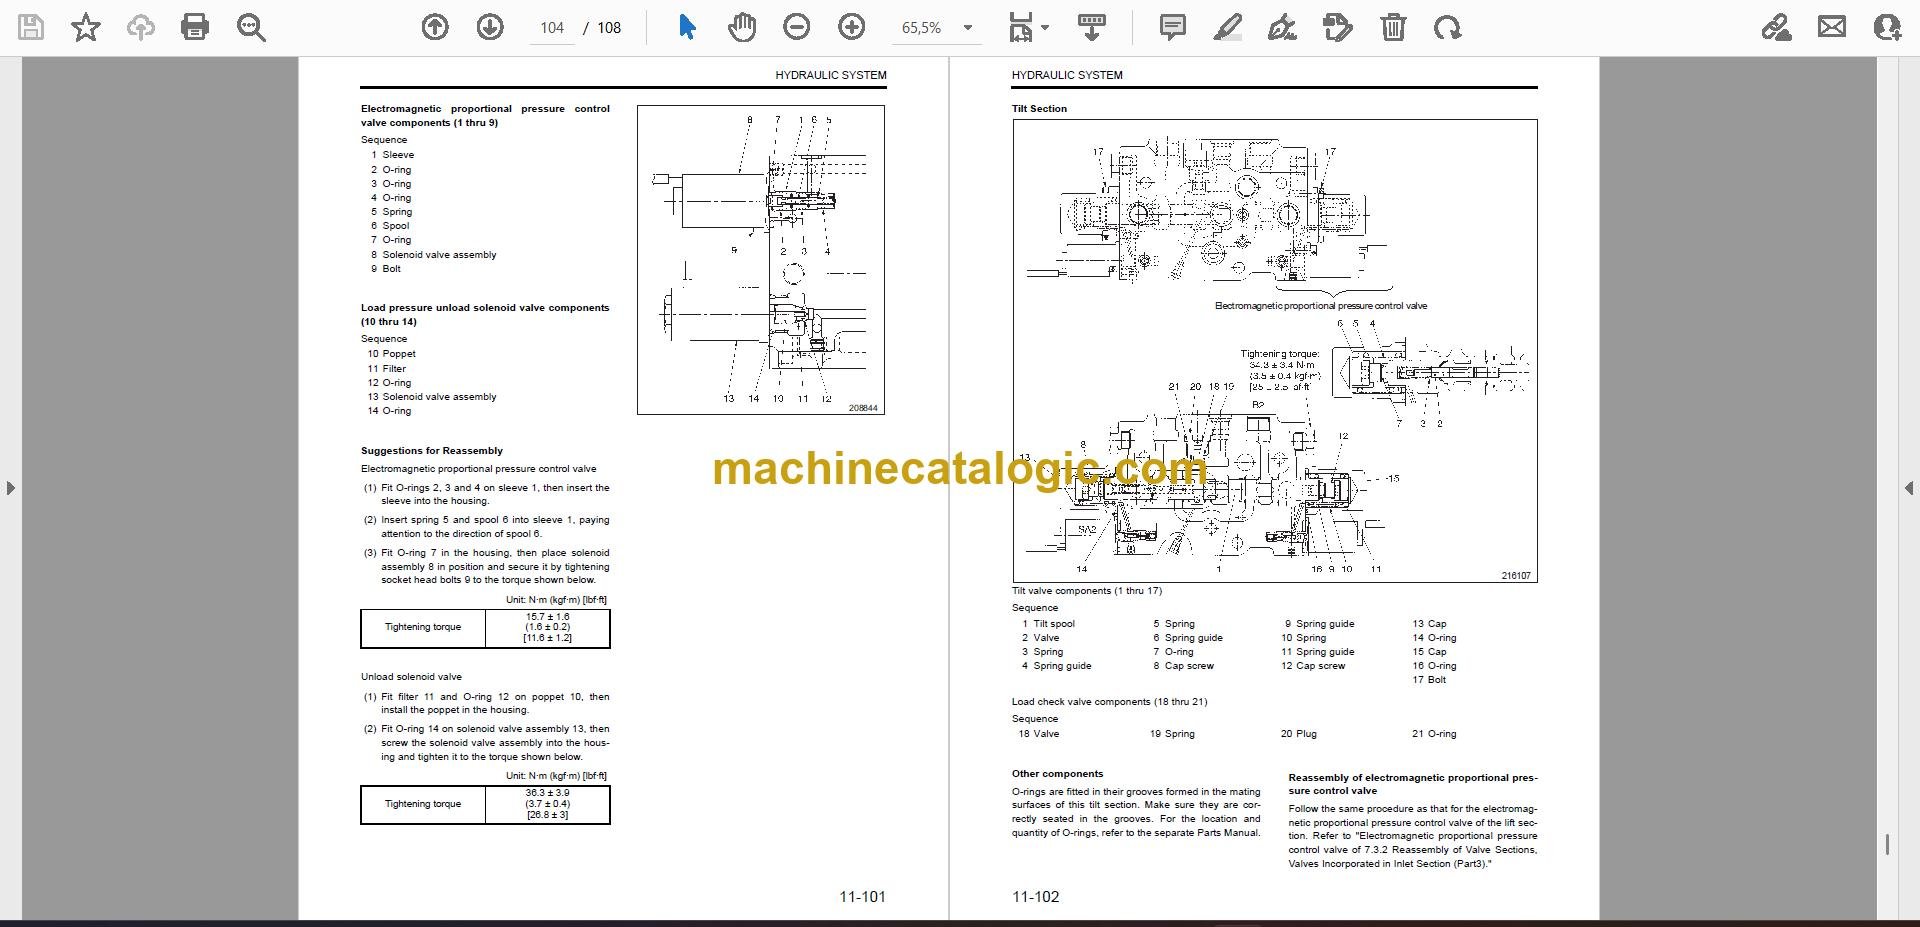Rotate the page view

[x=1447, y=27]
